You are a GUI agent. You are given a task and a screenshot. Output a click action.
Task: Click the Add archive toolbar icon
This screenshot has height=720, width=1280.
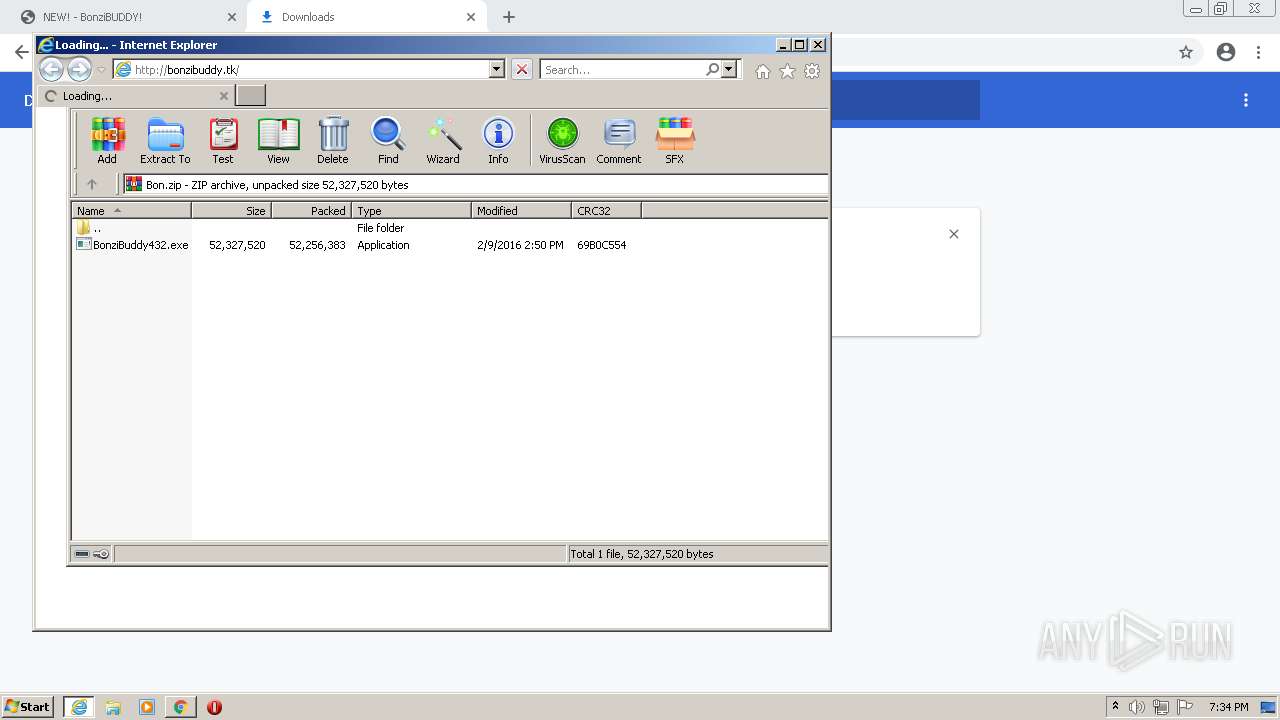pyautogui.click(x=107, y=141)
